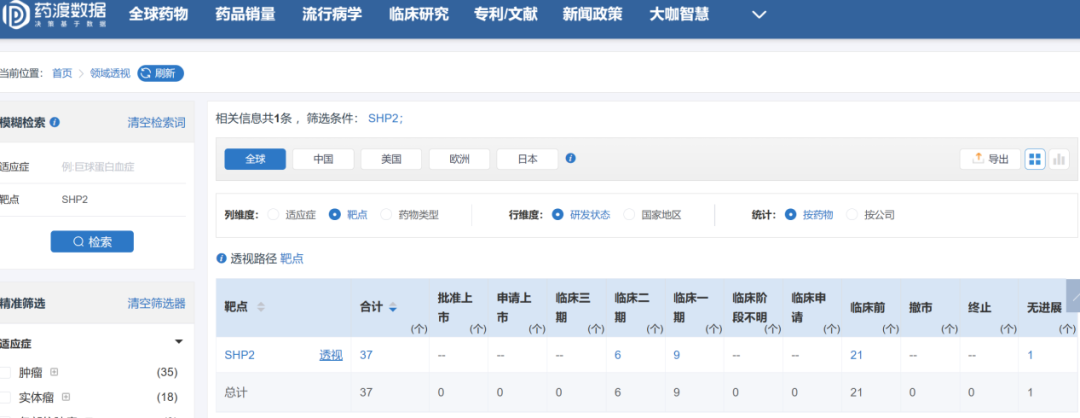This screenshot has width=1080, height=418.
Task: Select 按公司 statistics radio option
Action: click(852, 214)
